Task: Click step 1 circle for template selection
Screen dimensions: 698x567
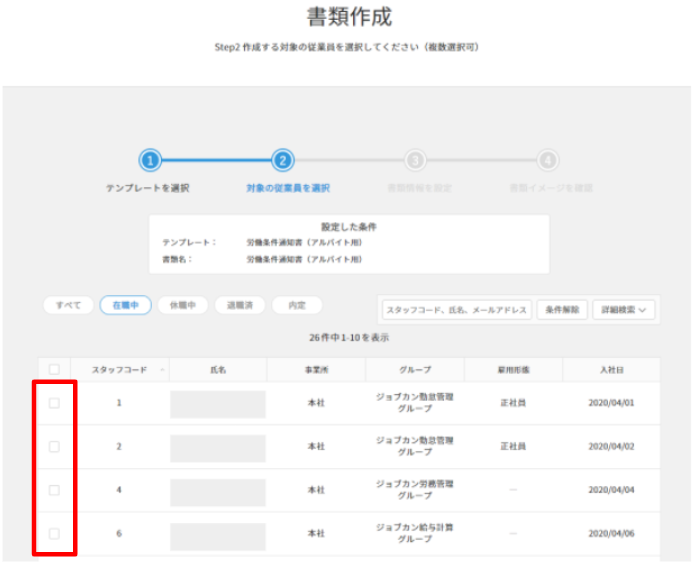Action: click(x=149, y=160)
